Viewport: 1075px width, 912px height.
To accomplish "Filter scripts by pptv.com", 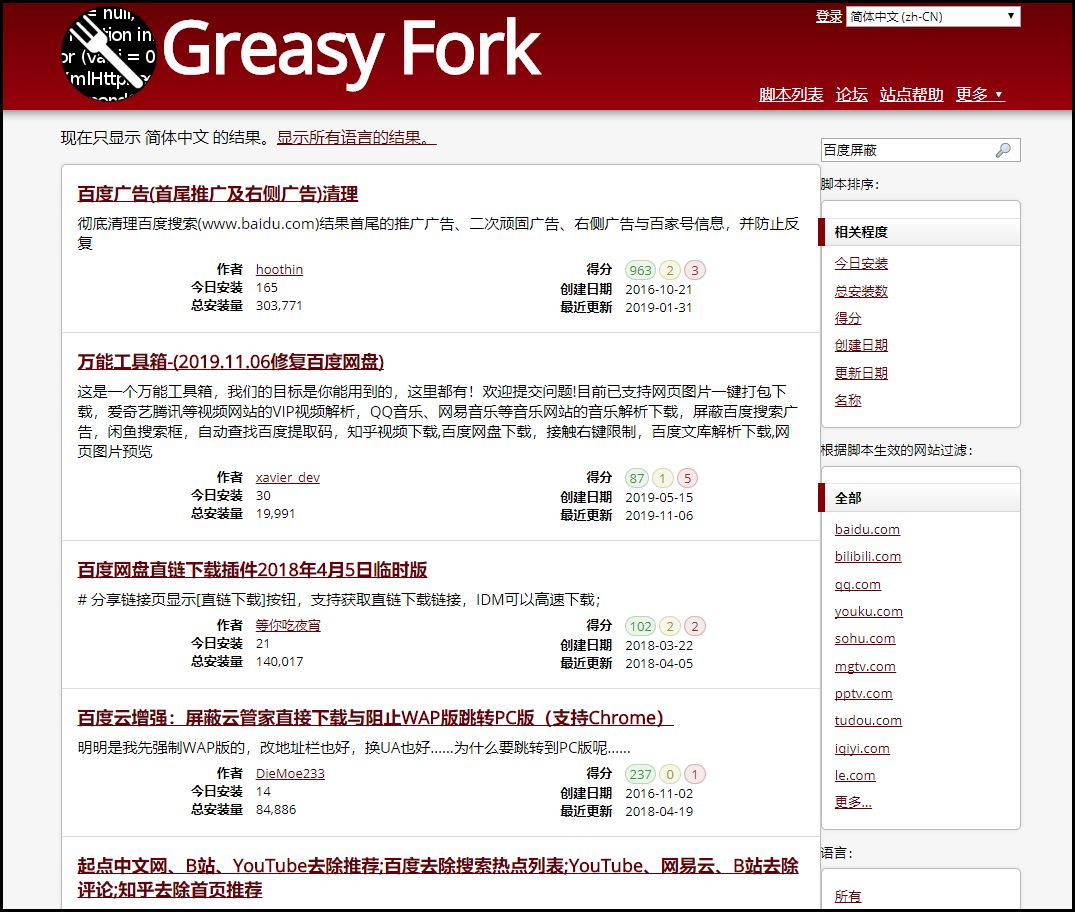I will click(x=863, y=694).
